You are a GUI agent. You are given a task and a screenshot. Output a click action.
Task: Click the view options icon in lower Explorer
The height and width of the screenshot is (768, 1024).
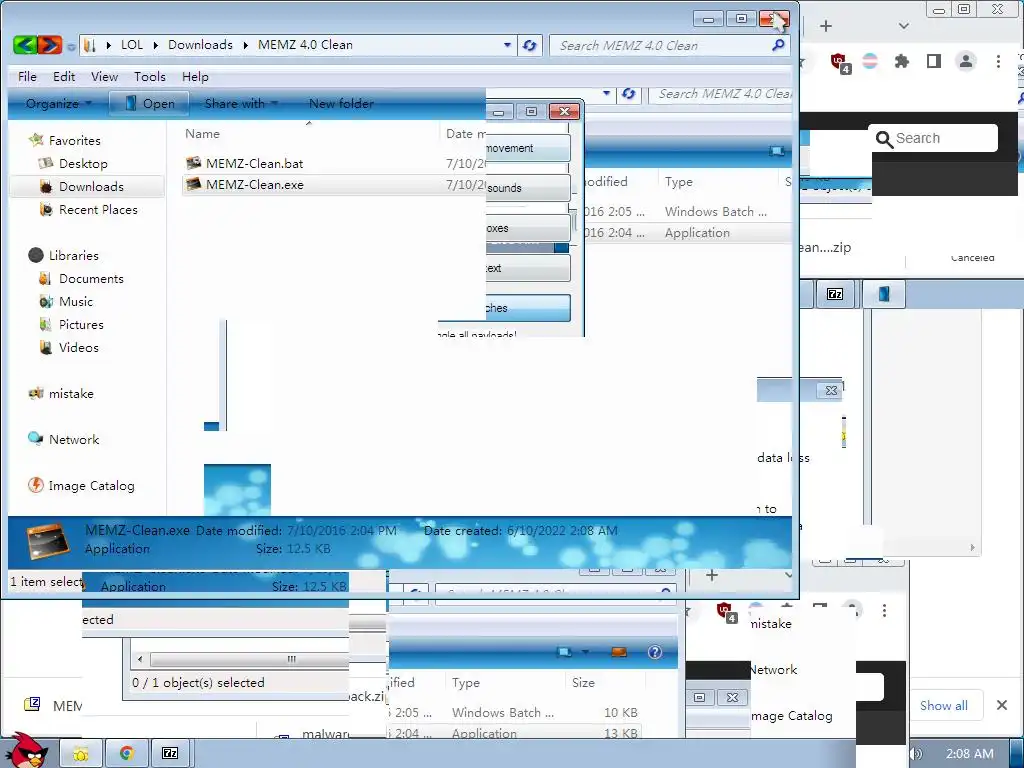point(564,652)
